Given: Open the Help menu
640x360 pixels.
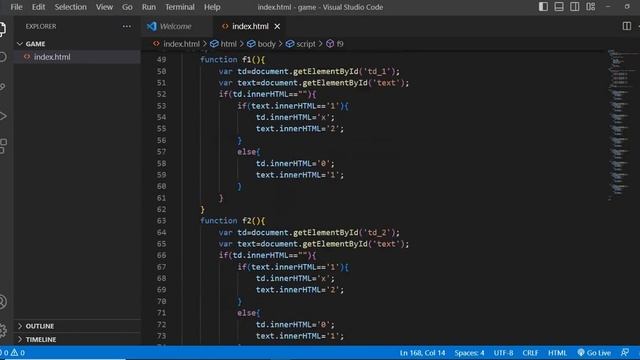Looking at the screenshot, I should tap(212, 7).
